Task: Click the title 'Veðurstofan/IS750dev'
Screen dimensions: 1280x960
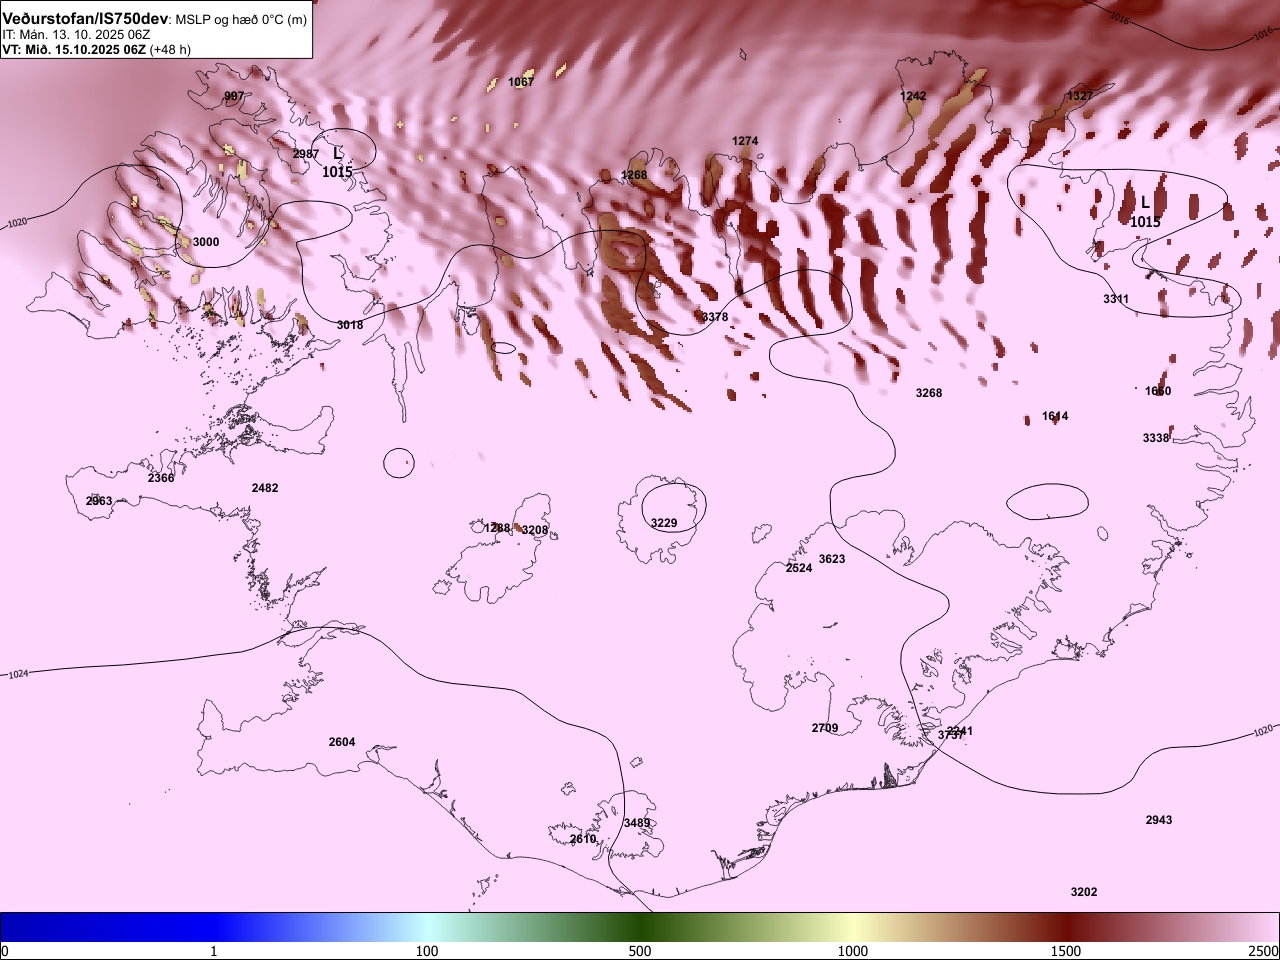Action: pos(86,19)
